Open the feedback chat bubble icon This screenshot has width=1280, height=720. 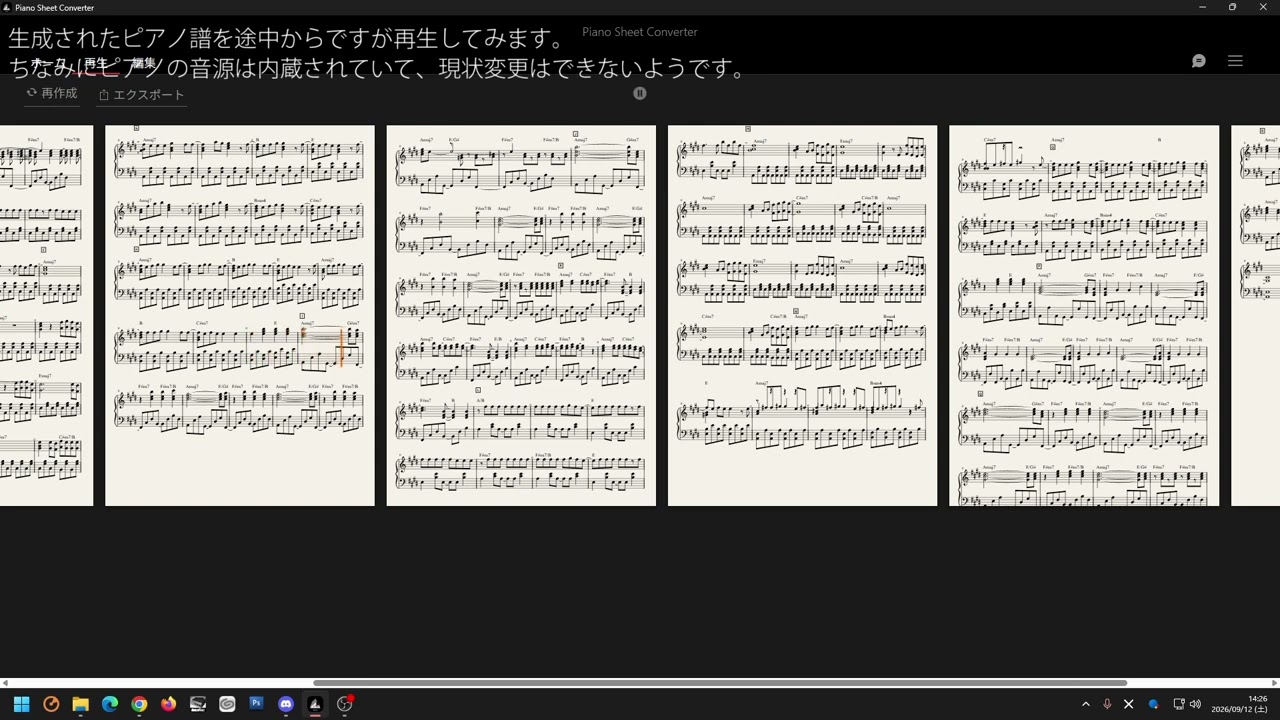1199,61
